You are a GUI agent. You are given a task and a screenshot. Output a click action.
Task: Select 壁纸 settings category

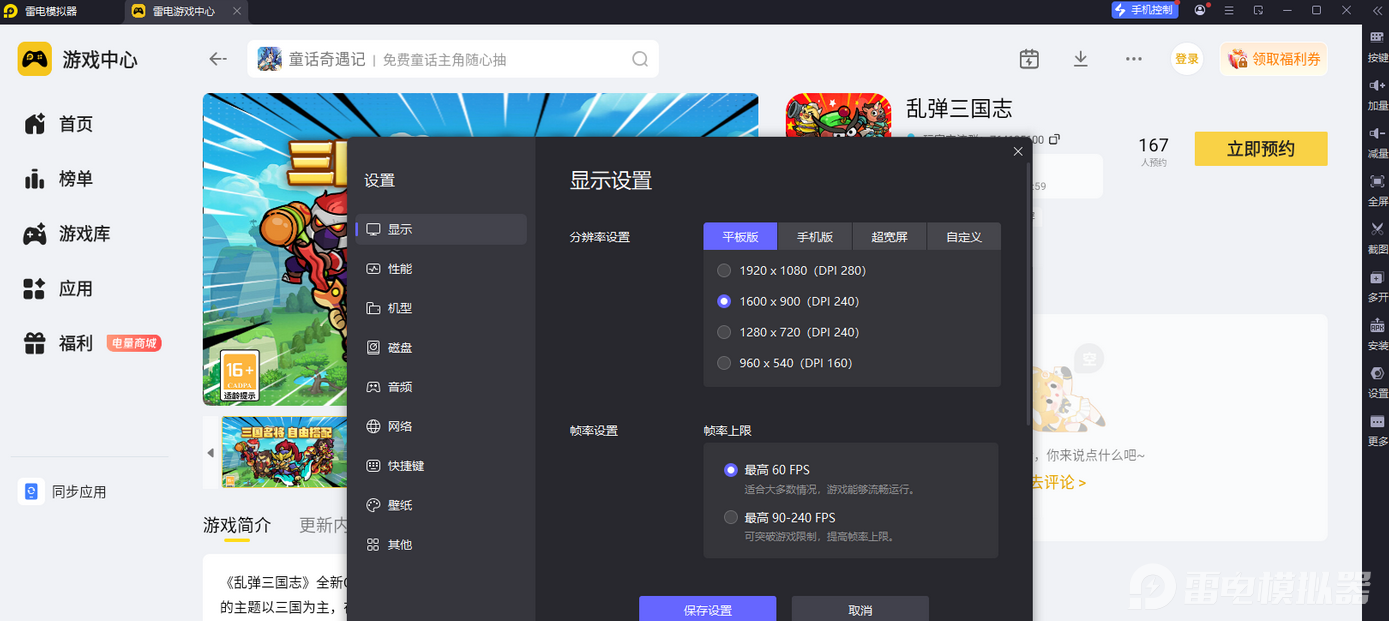coord(441,505)
